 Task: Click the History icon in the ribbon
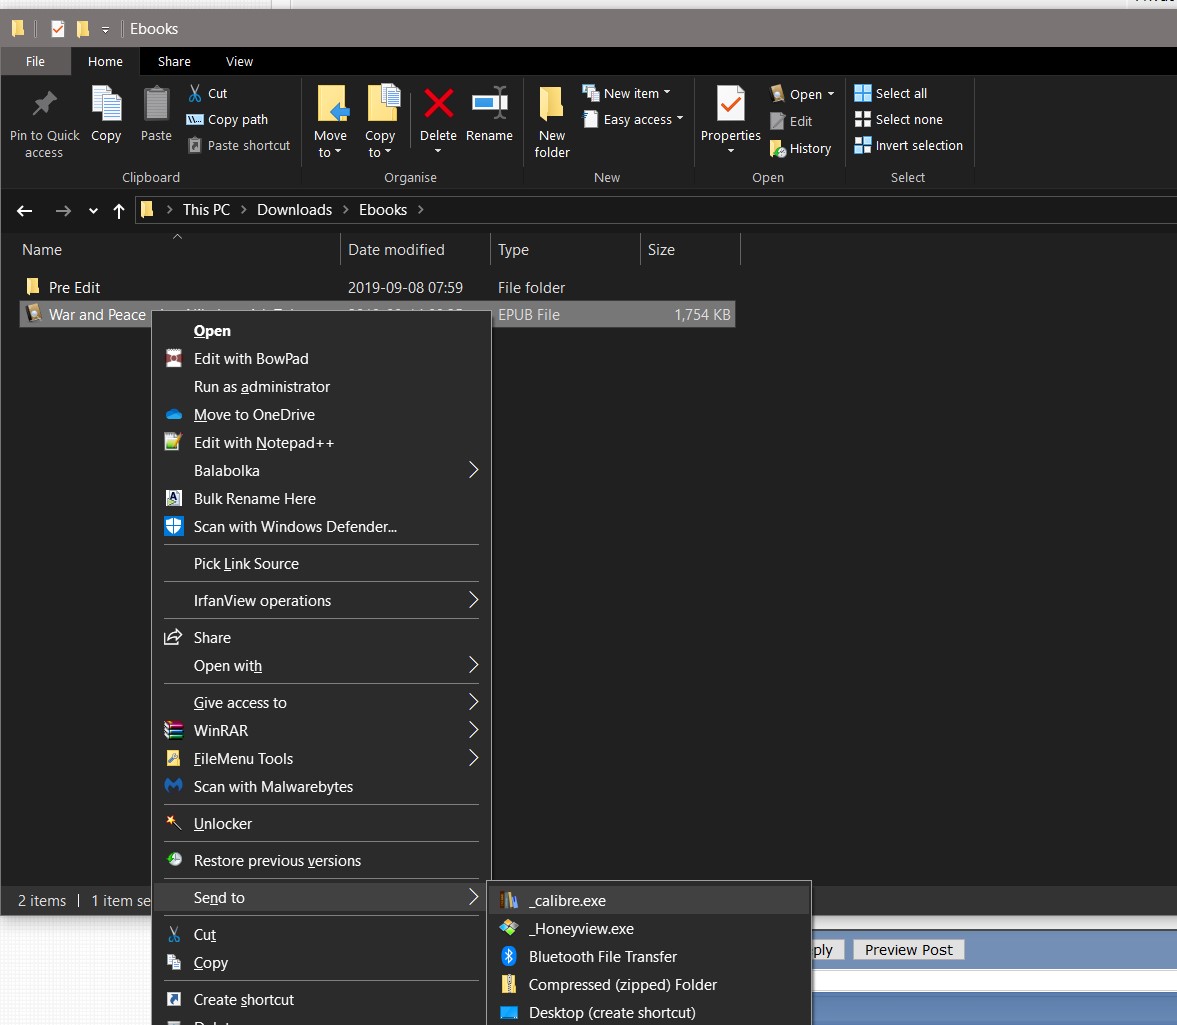pos(778,149)
